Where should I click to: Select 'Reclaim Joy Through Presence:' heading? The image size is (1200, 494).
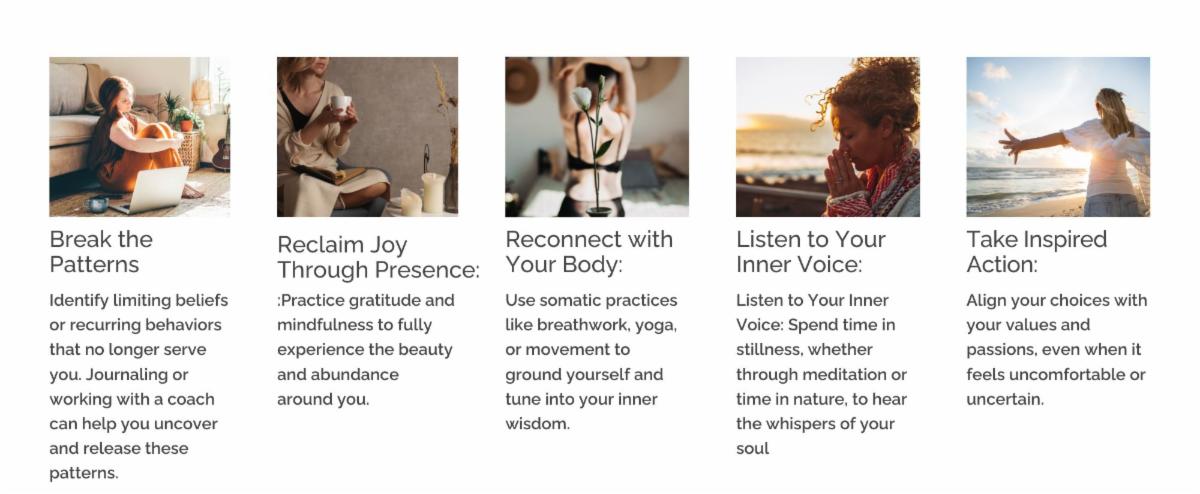click(x=378, y=257)
